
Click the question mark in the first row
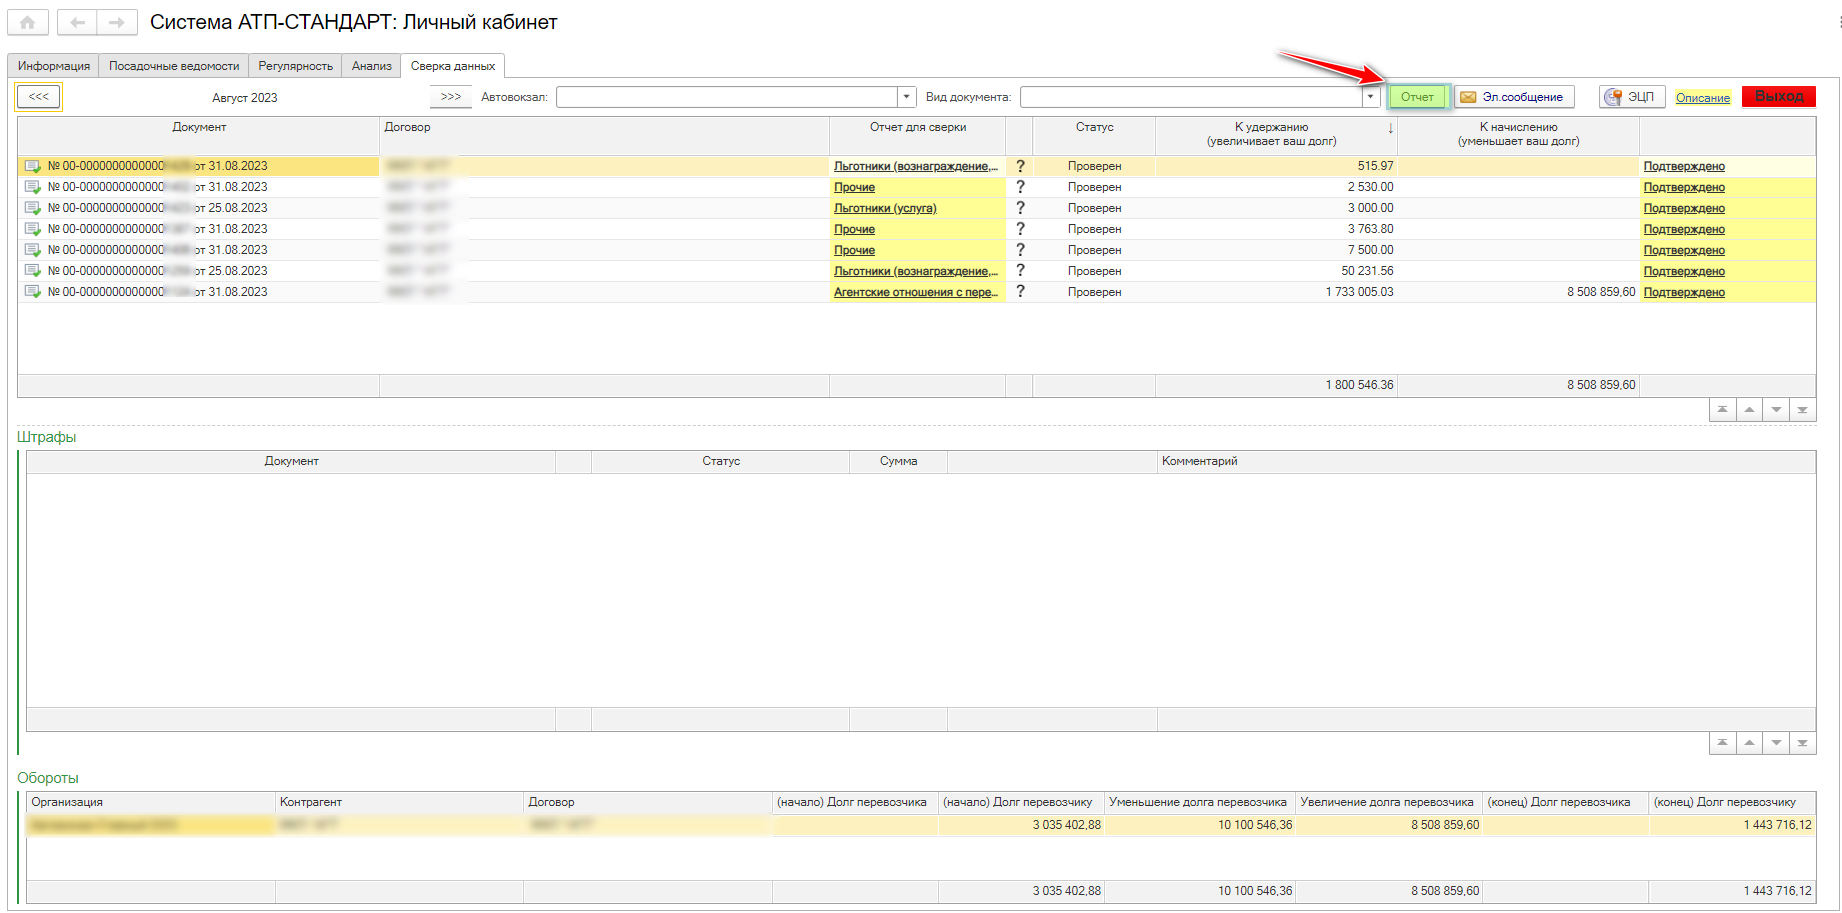click(1020, 166)
